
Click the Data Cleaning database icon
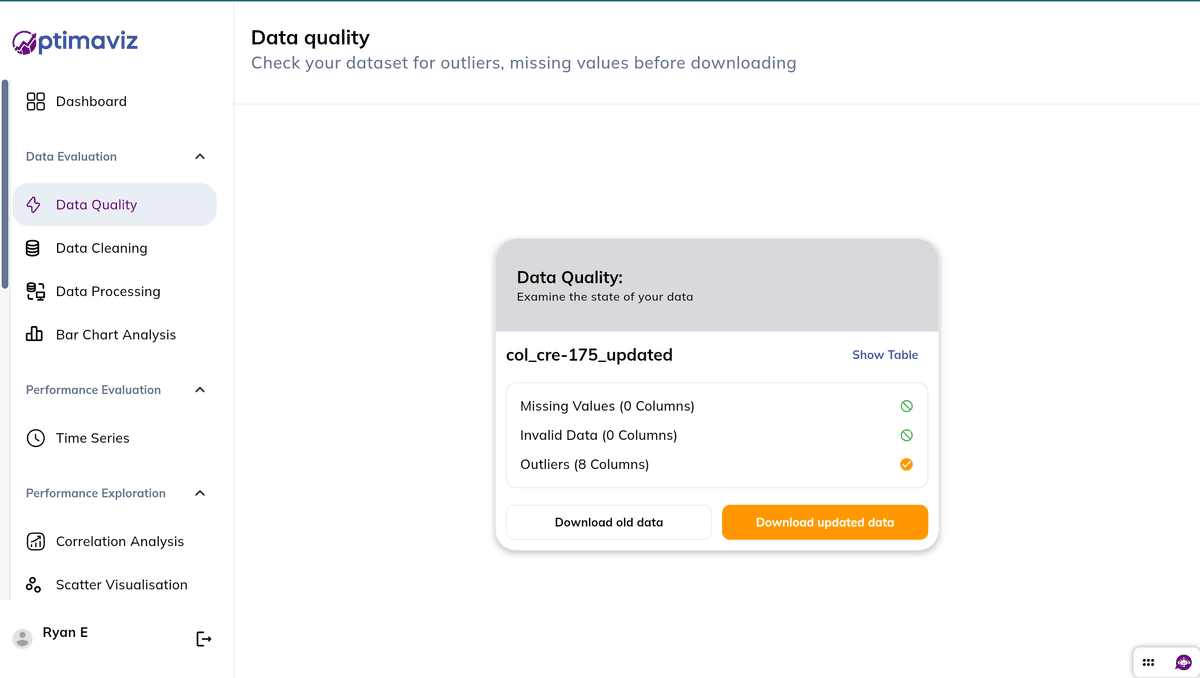pos(33,248)
